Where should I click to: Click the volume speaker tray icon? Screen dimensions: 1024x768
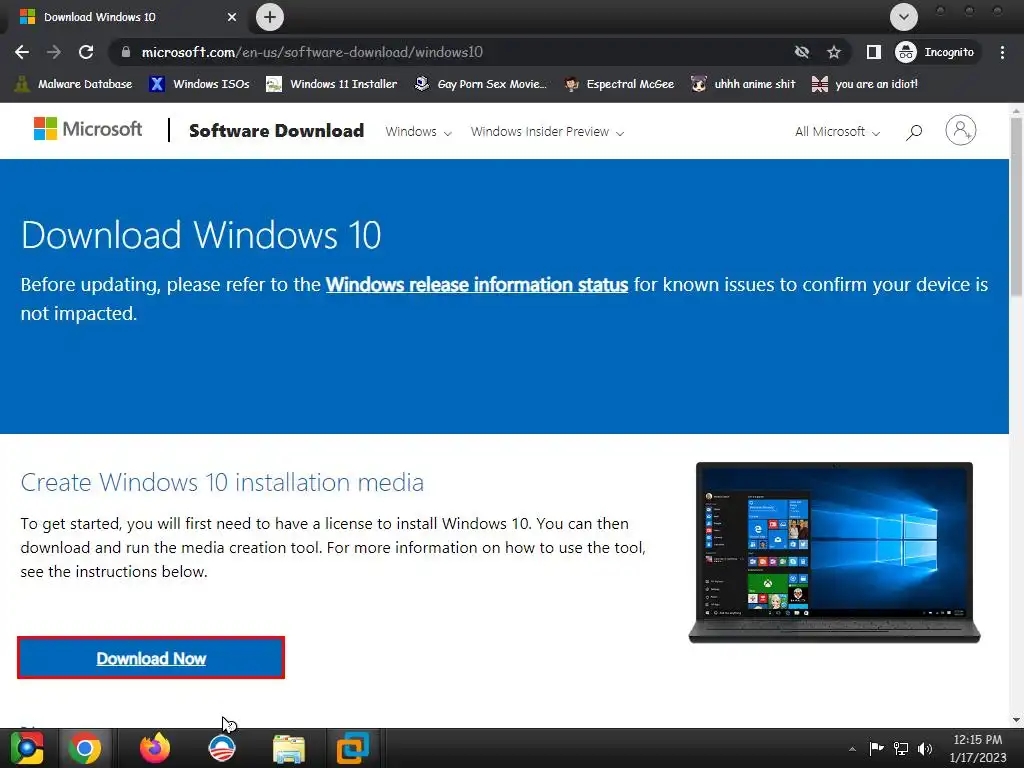pyautogui.click(x=925, y=748)
